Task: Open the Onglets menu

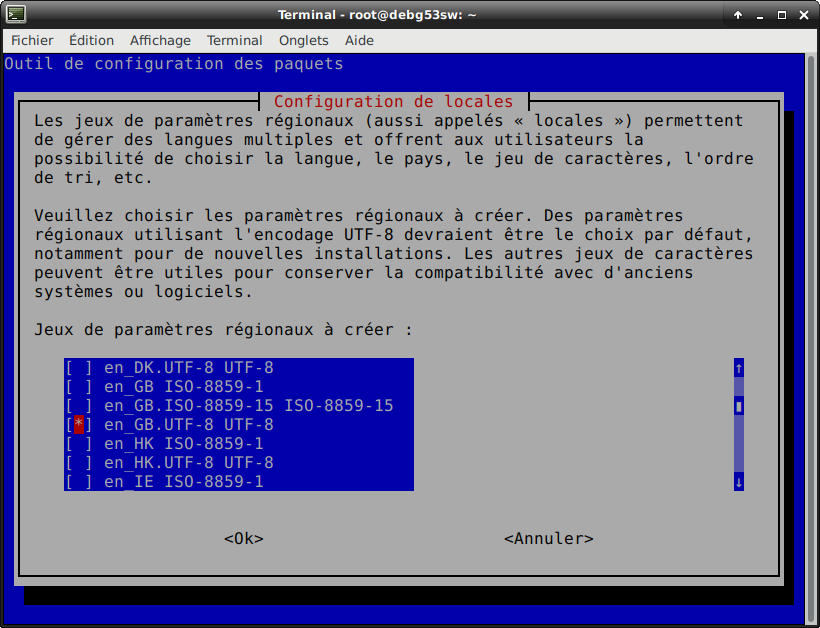Action: pyautogui.click(x=304, y=41)
